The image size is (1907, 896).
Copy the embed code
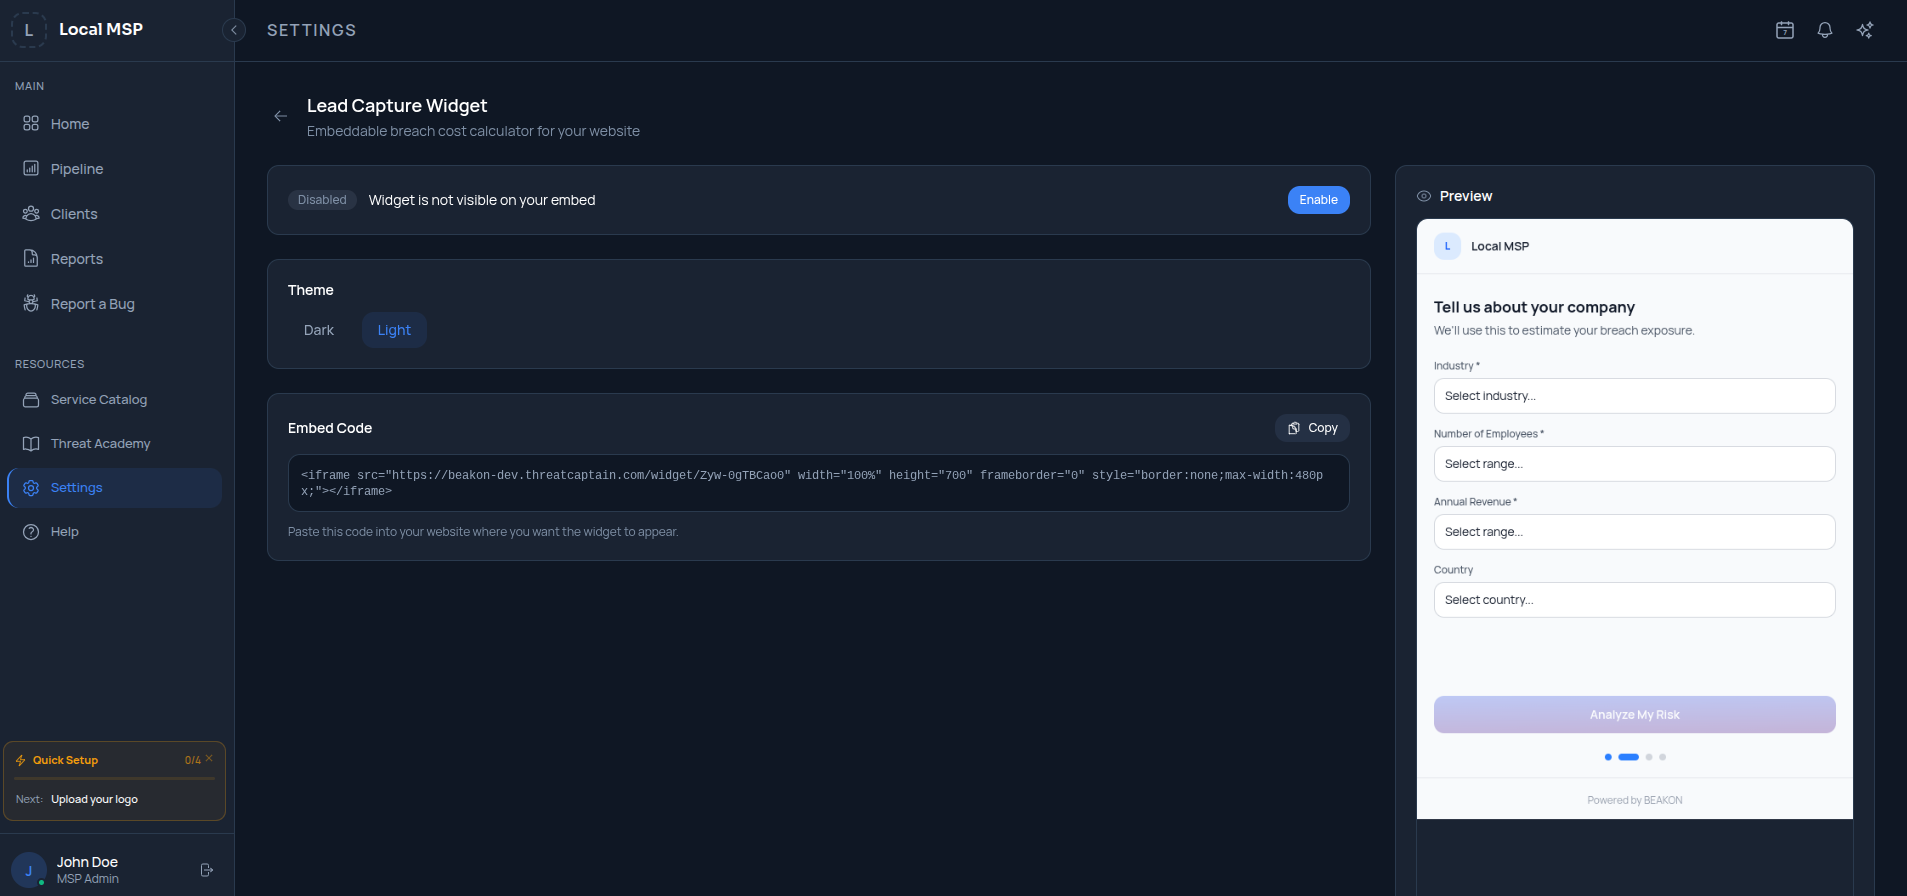click(x=1312, y=428)
